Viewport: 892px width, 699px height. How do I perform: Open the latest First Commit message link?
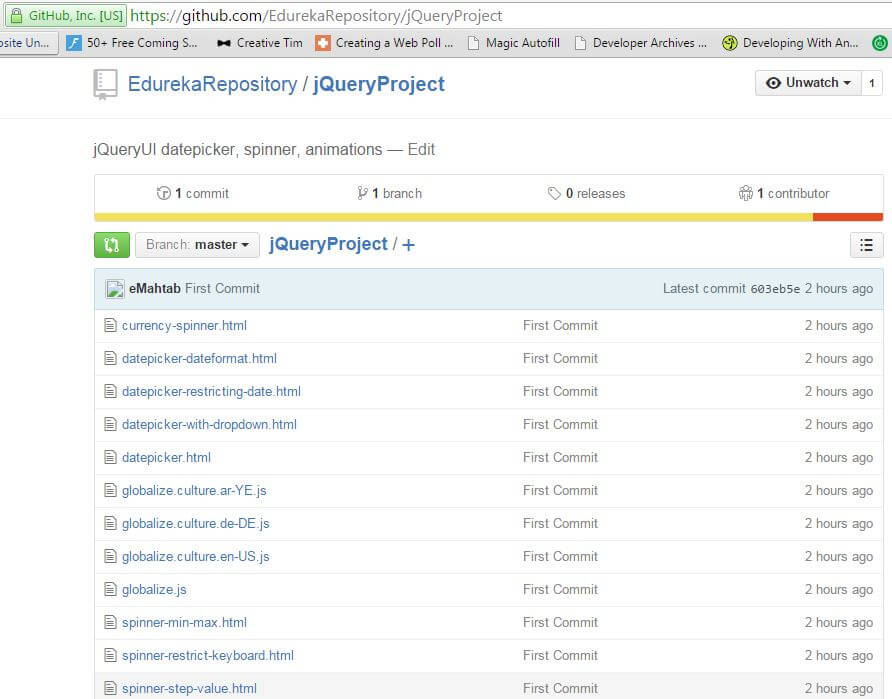coord(222,288)
